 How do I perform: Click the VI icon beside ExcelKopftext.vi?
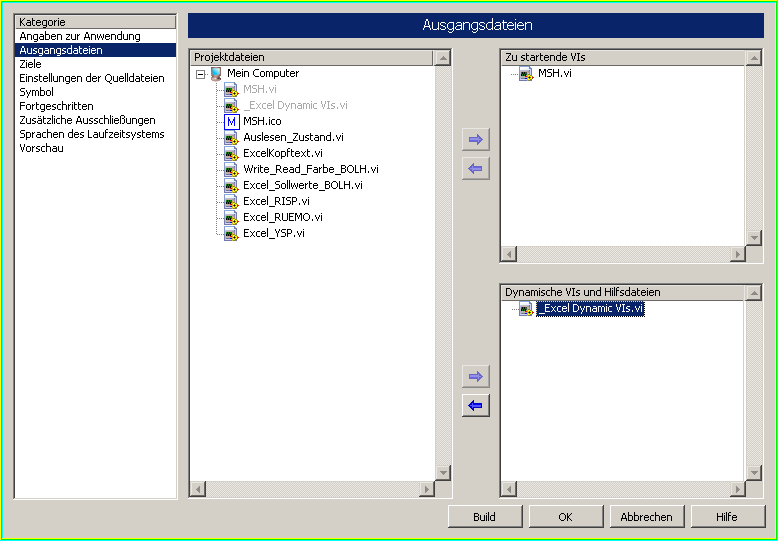tap(231, 153)
